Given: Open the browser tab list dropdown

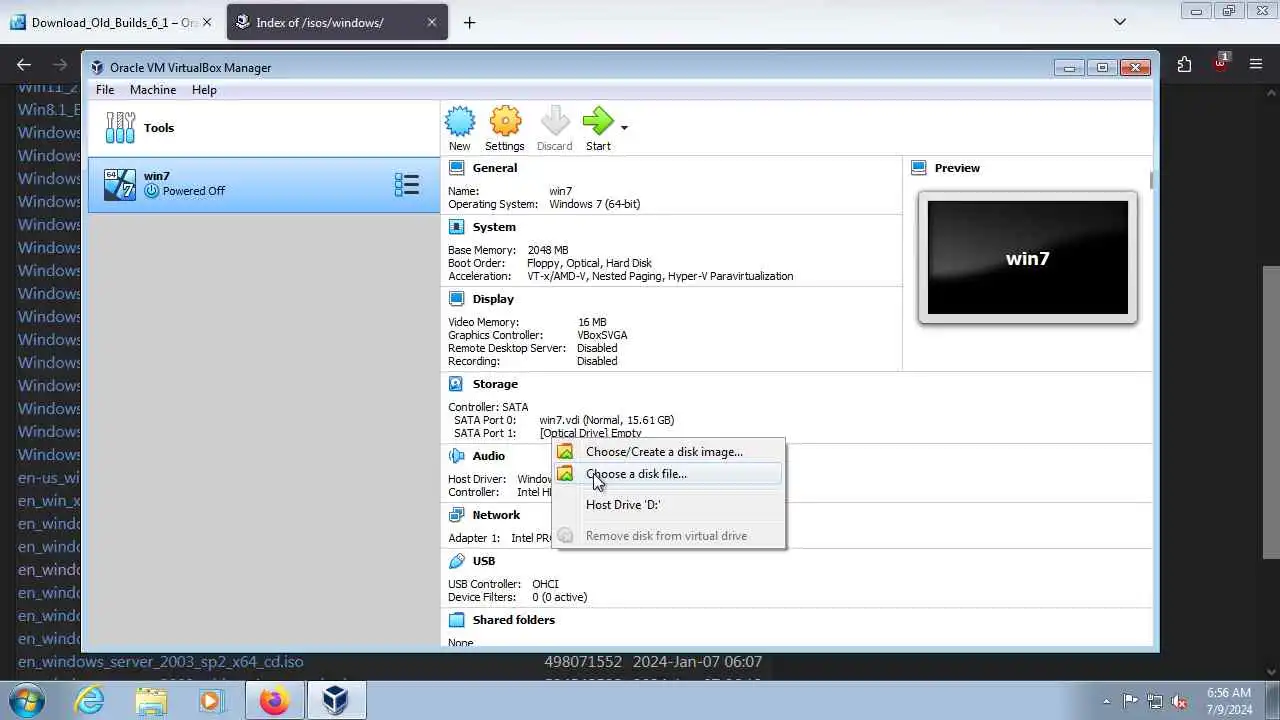Looking at the screenshot, I should pyautogui.click(x=1120, y=22).
